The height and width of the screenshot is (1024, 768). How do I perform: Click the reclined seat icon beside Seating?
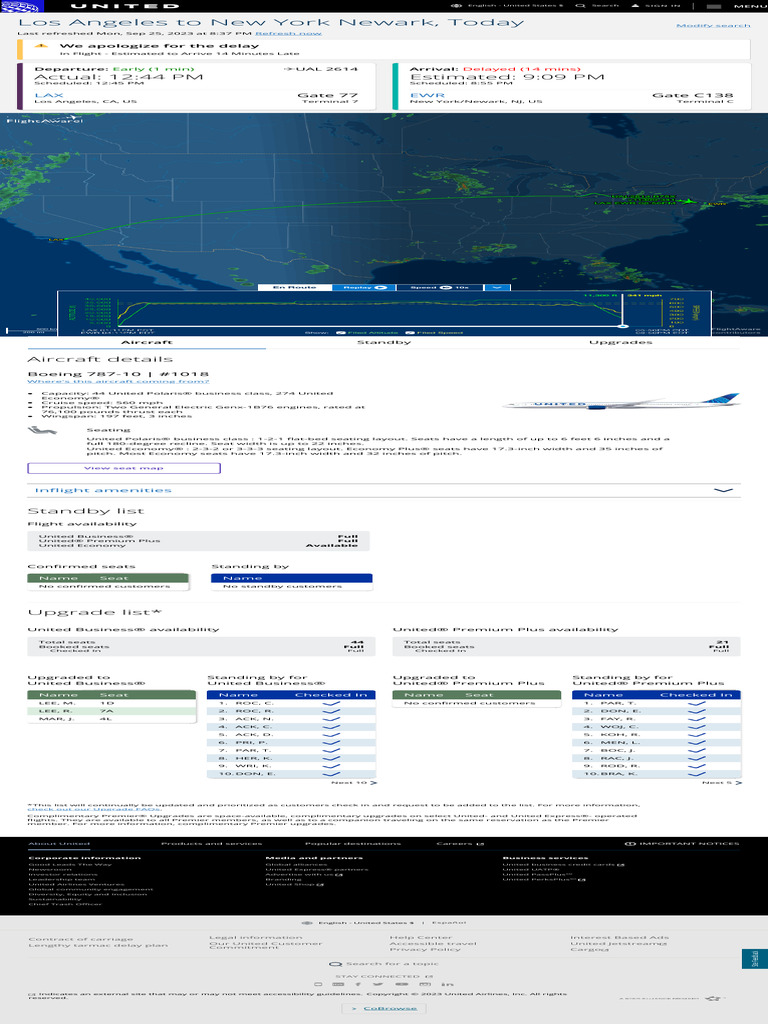click(42, 430)
